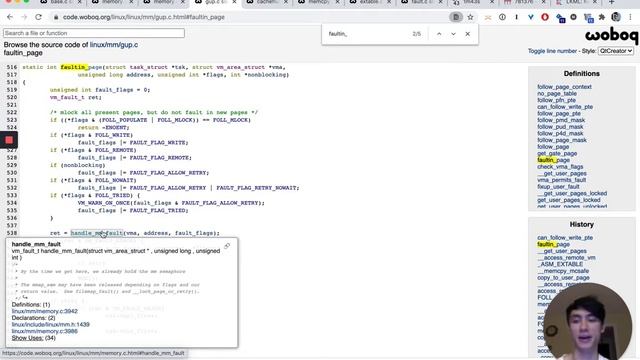Open the linux/mm/gup.c breadcrumb link
The height and width of the screenshot is (360, 640).
click(114, 45)
